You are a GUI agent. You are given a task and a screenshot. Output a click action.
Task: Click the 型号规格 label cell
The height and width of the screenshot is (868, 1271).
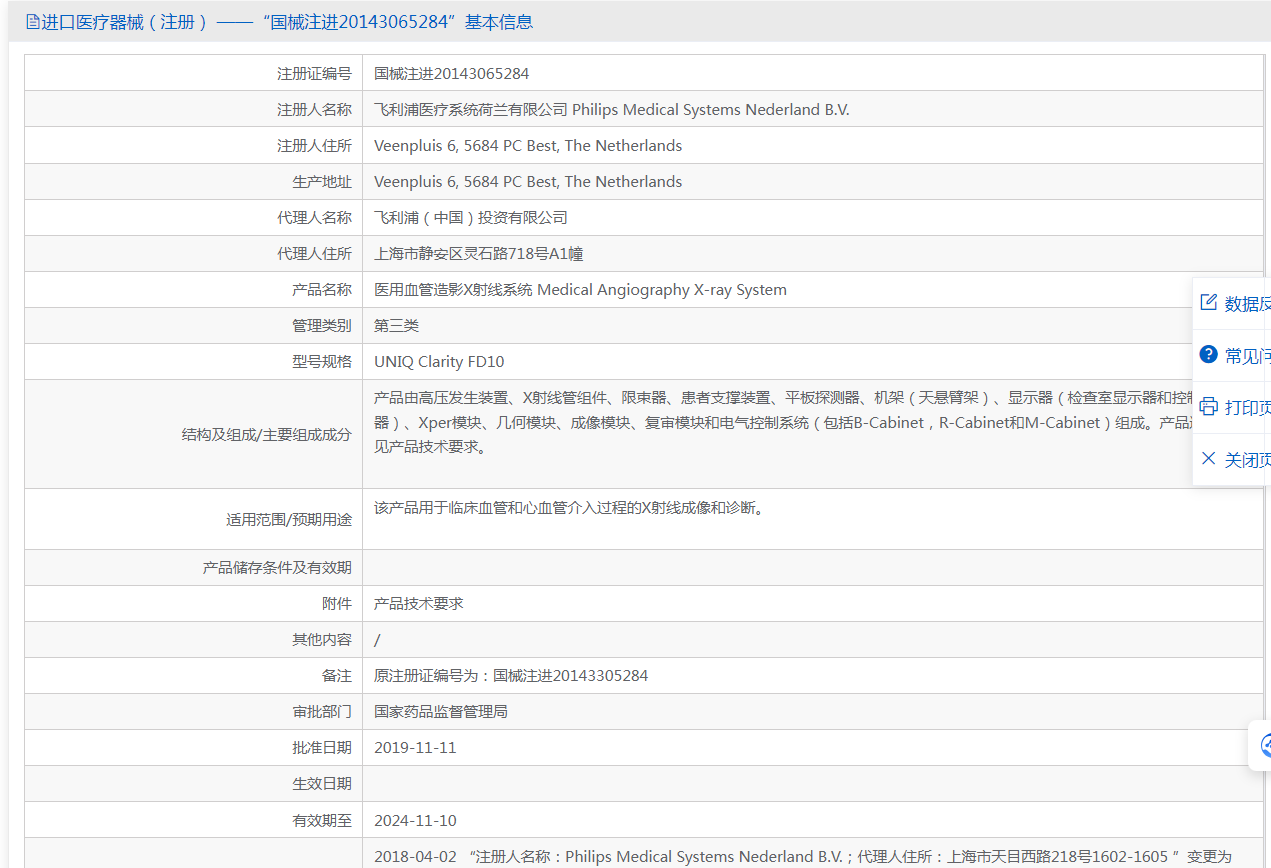point(194,361)
